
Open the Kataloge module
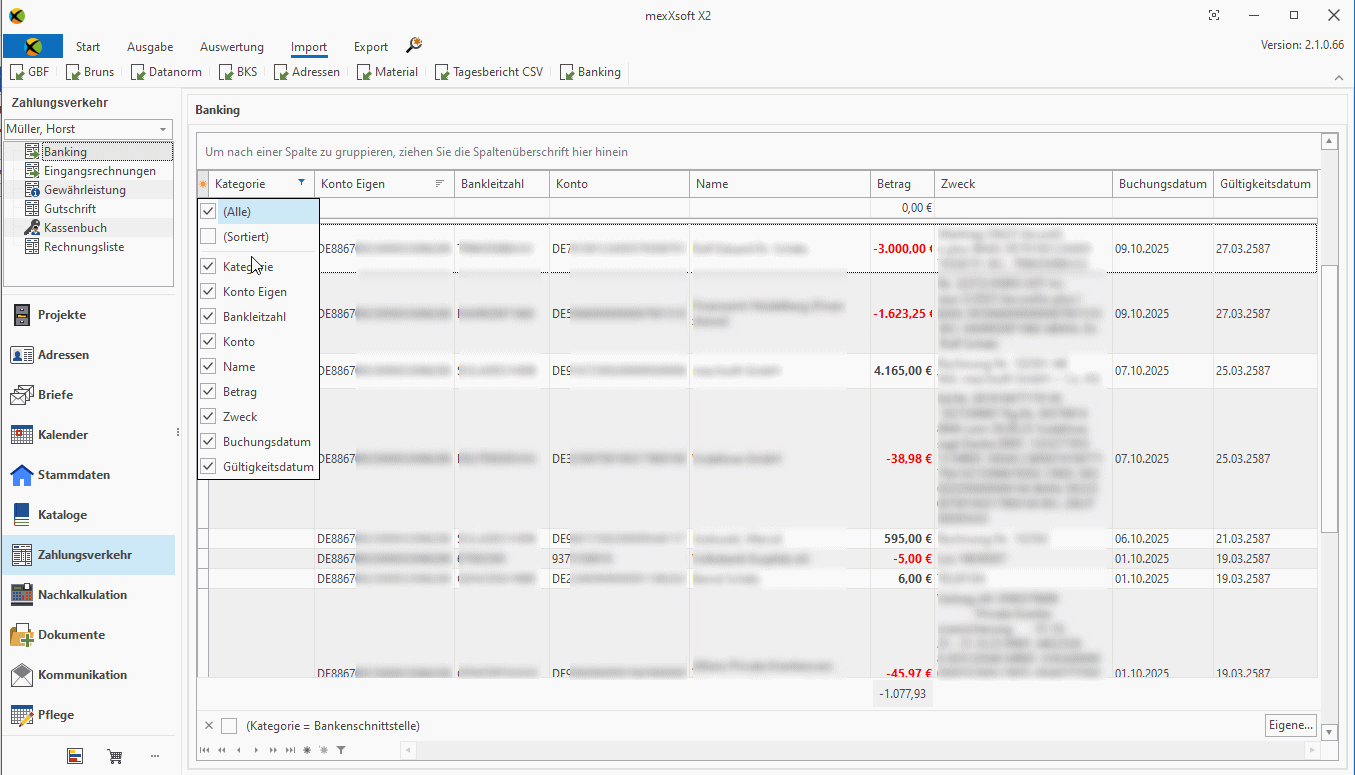(x=88, y=515)
